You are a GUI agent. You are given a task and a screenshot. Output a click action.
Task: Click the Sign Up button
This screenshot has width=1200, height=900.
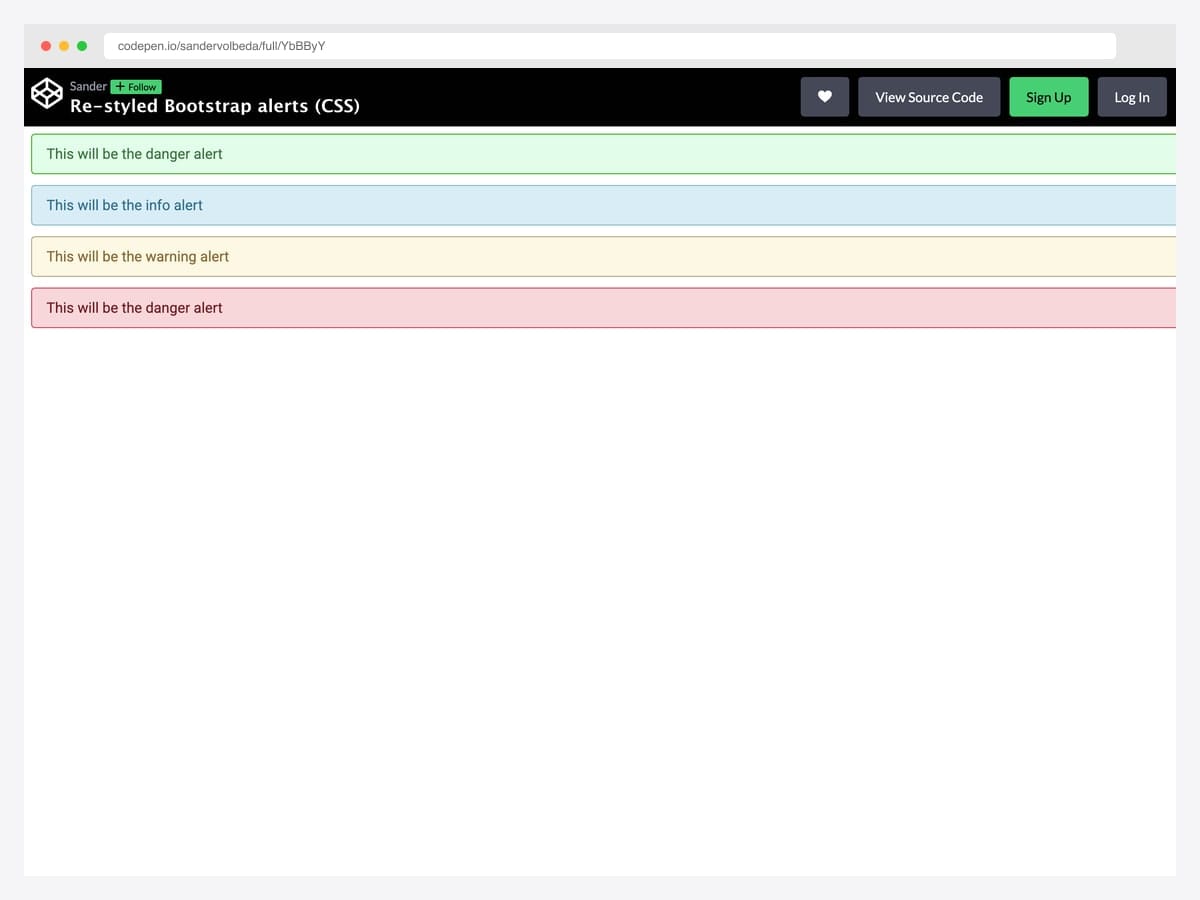(x=1048, y=97)
